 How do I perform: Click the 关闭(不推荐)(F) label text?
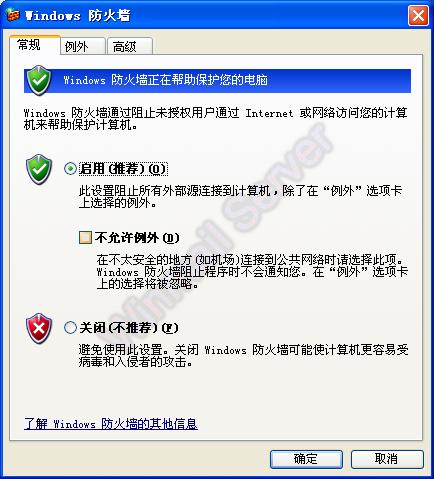129,328
